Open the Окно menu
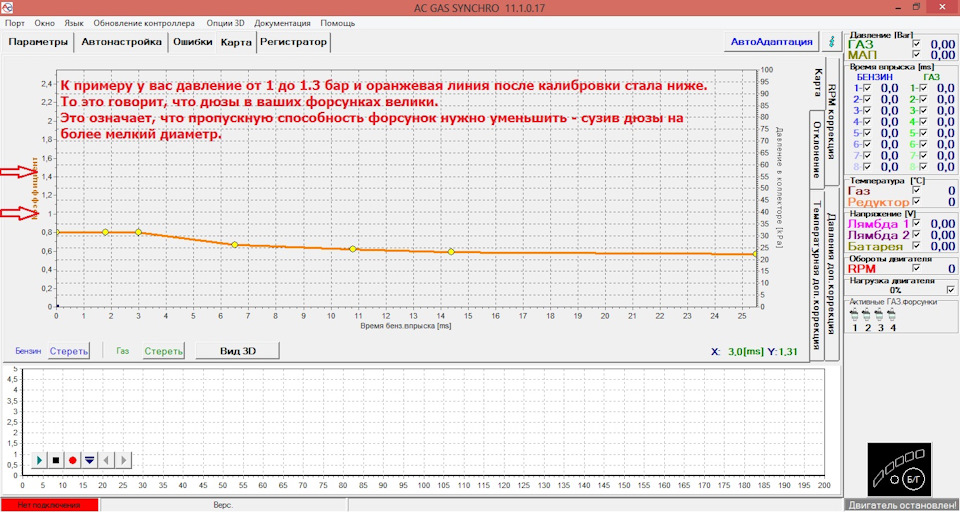 tap(45, 23)
